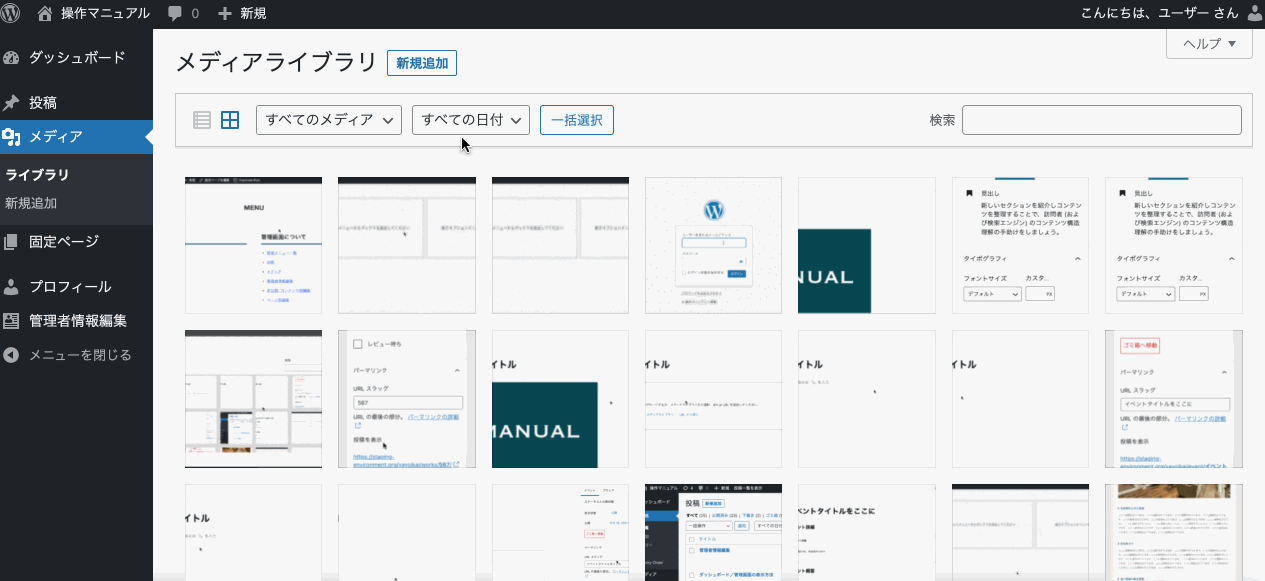Image resolution: width=1265 pixels, height=581 pixels.
Task: Open the site home icon 操作マニュアル
Action: pos(44,13)
